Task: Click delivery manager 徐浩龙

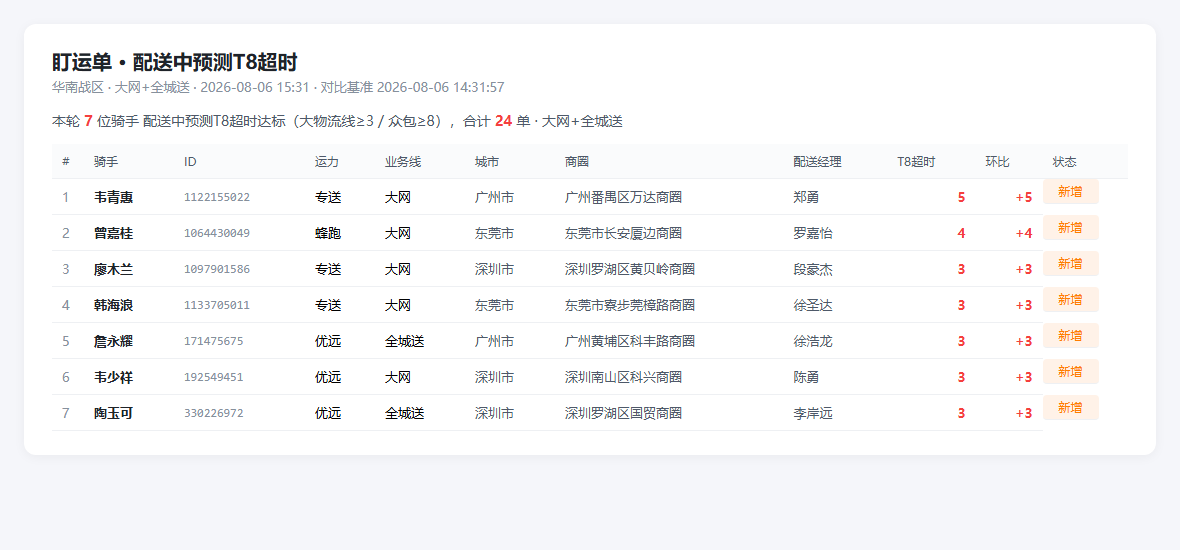Action: pos(813,342)
